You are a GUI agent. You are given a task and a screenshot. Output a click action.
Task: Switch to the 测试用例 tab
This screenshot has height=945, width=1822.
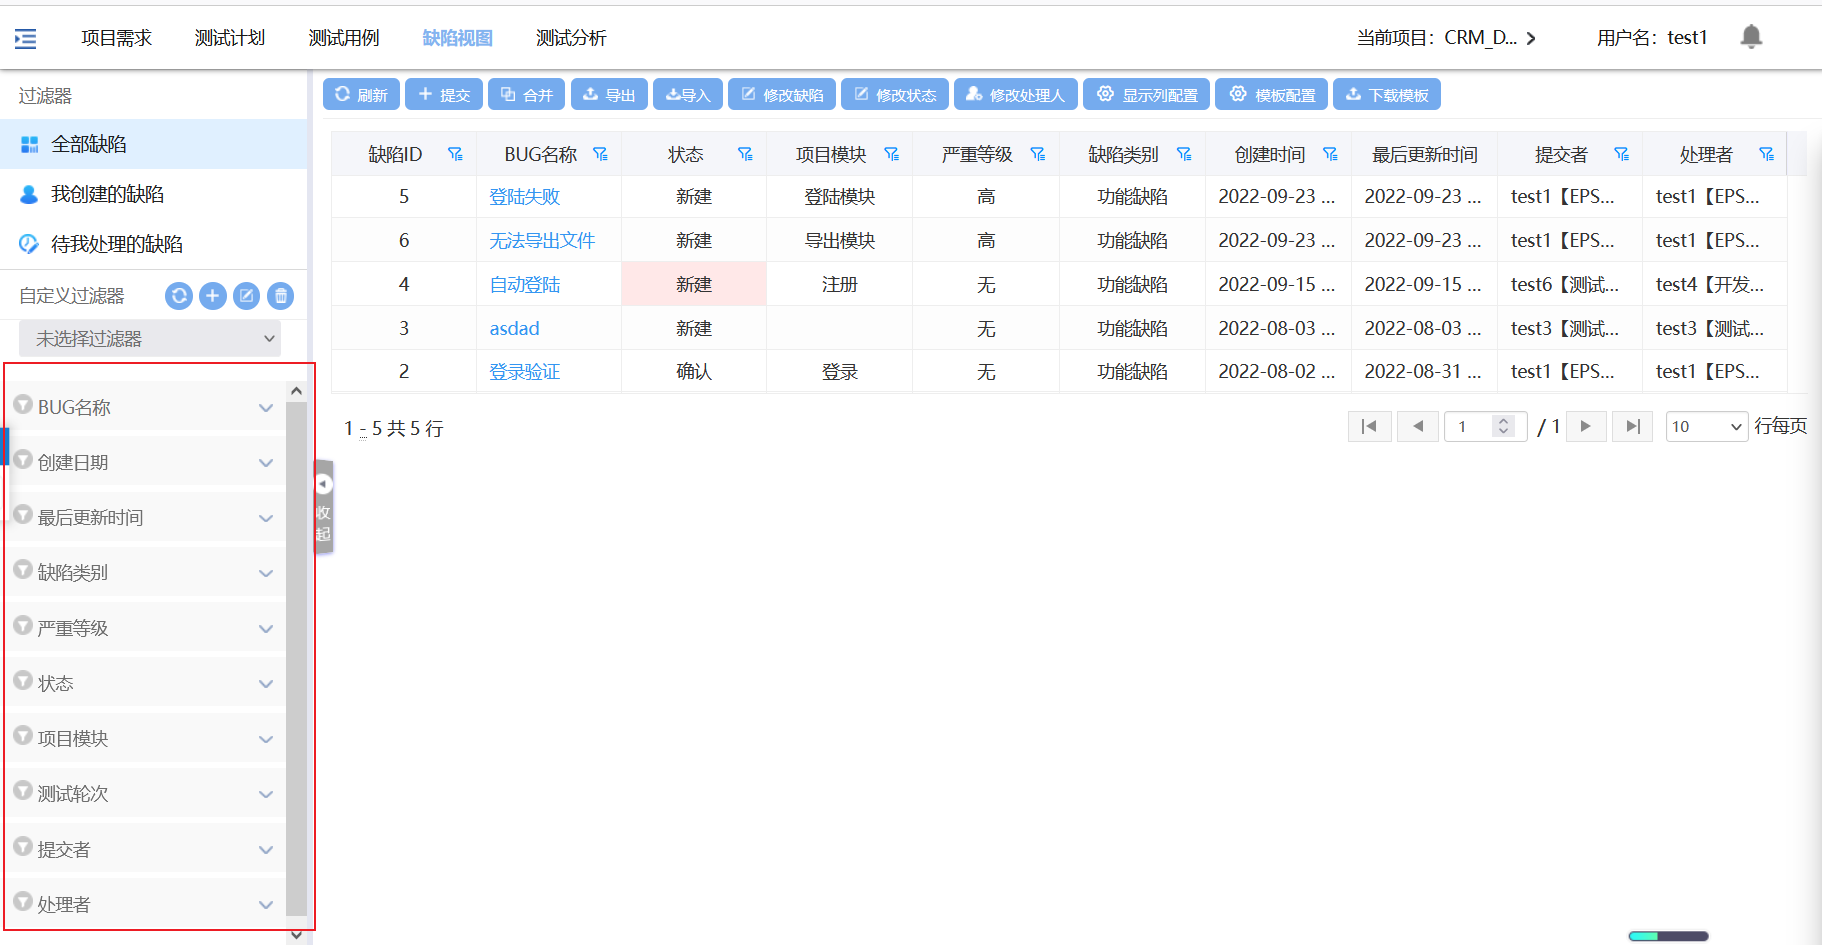click(x=344, y=38)
